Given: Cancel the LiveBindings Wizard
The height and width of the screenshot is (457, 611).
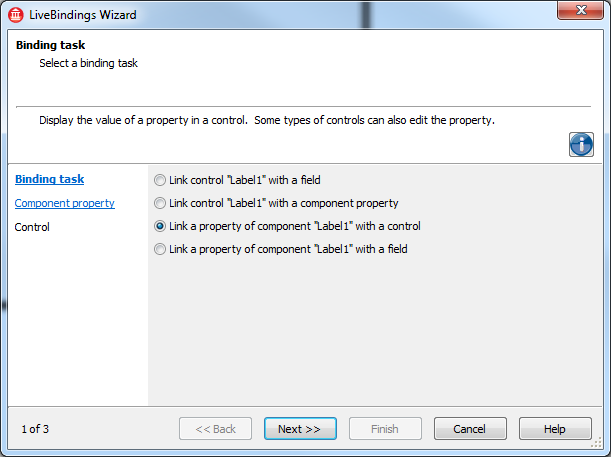Looking at the screenshot, I should point(470,429).
